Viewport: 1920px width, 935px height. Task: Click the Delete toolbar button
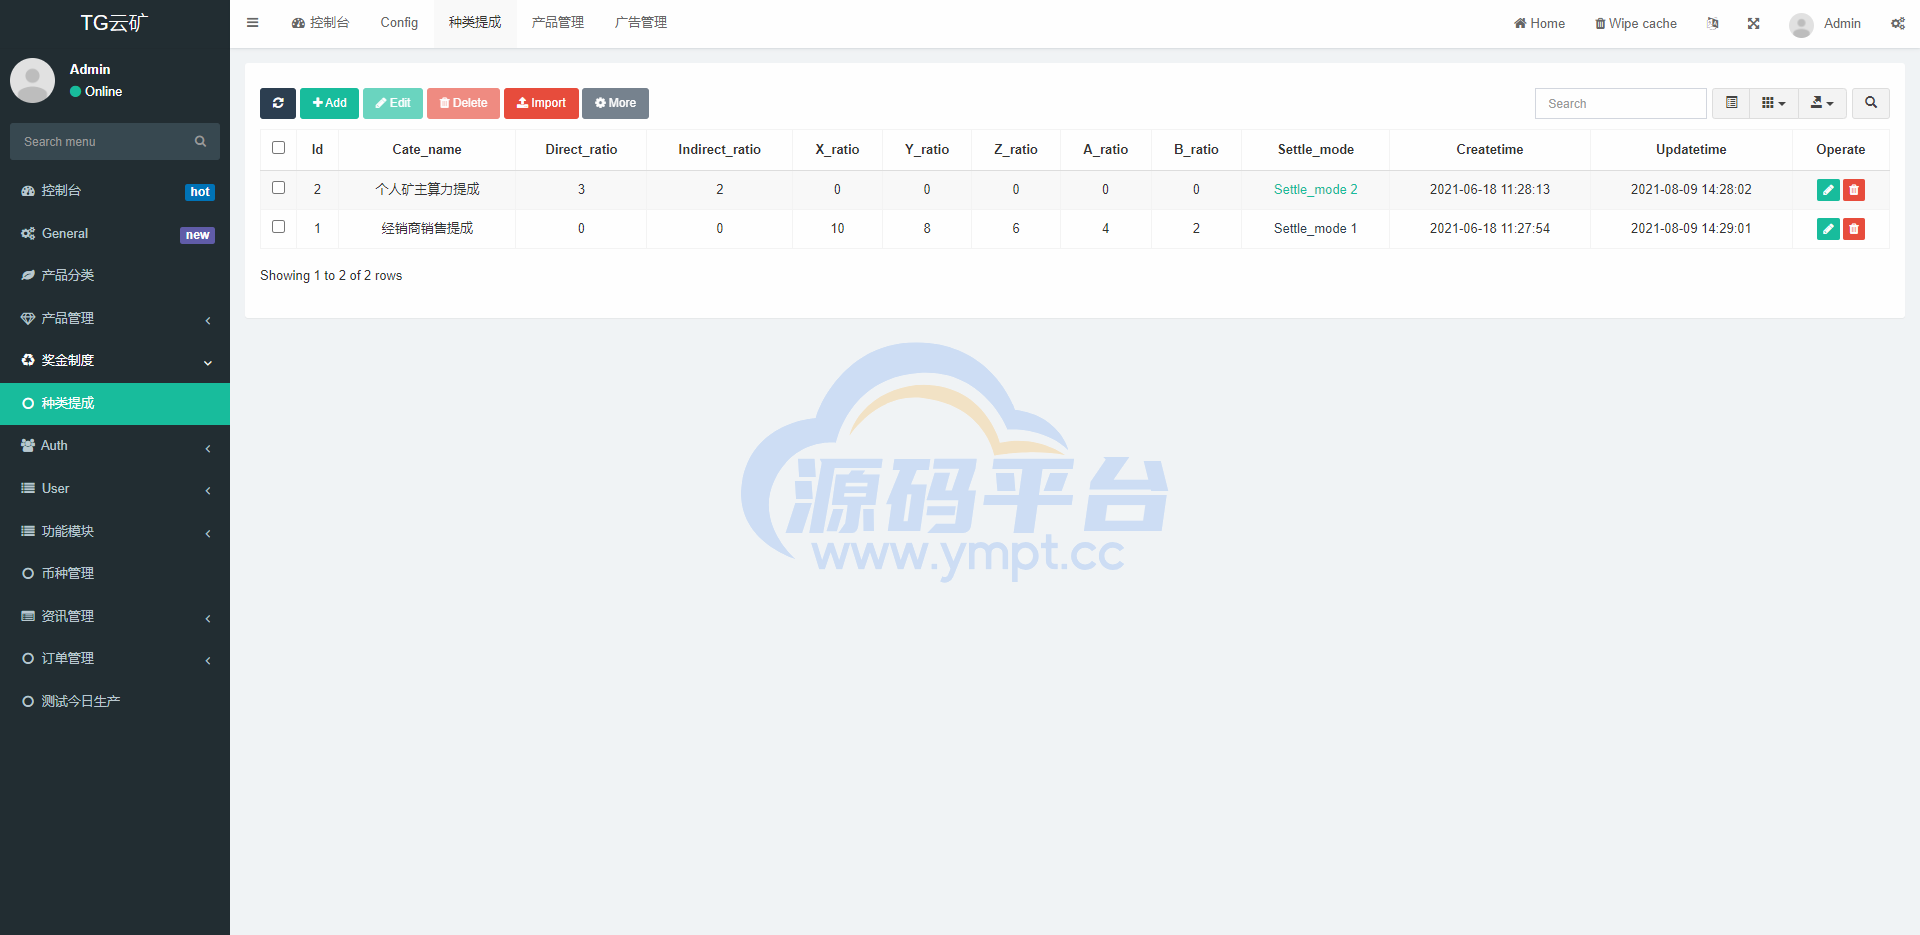[463, 103]
